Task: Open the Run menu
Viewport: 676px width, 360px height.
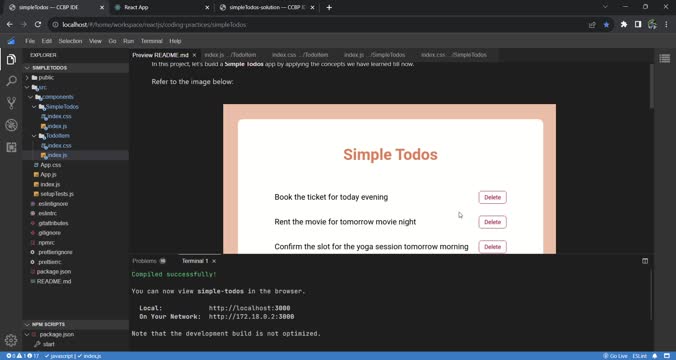Action: click(128, 41)
